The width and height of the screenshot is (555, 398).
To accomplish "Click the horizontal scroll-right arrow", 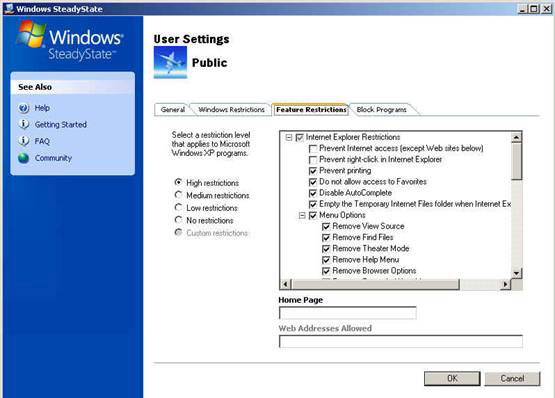I will click(x=505, y=284).
